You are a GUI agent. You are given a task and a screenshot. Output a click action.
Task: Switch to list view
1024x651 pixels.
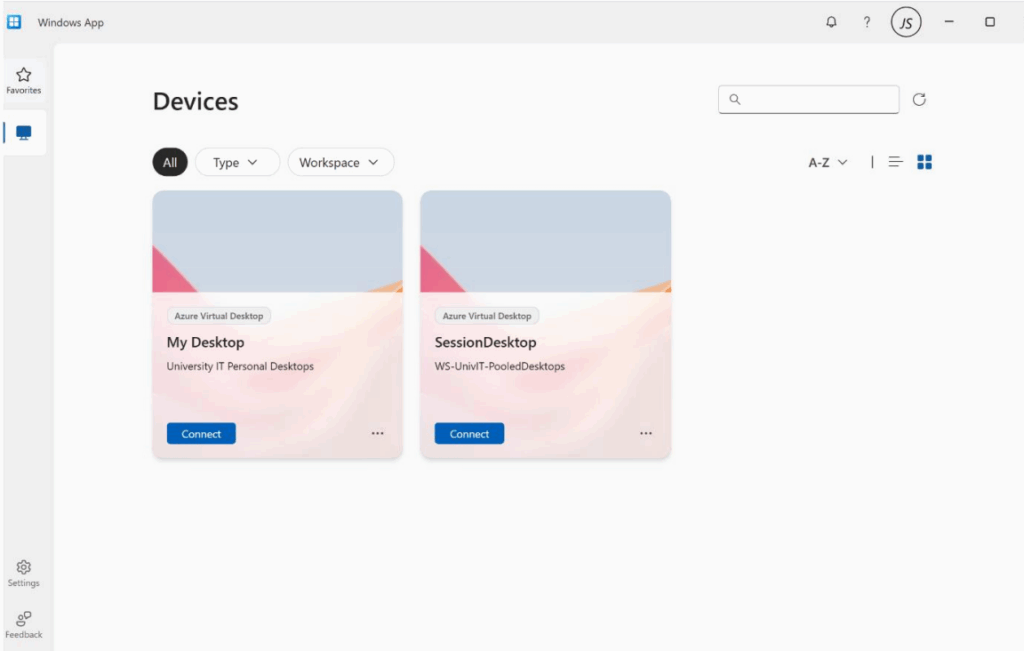click(895, 161)
